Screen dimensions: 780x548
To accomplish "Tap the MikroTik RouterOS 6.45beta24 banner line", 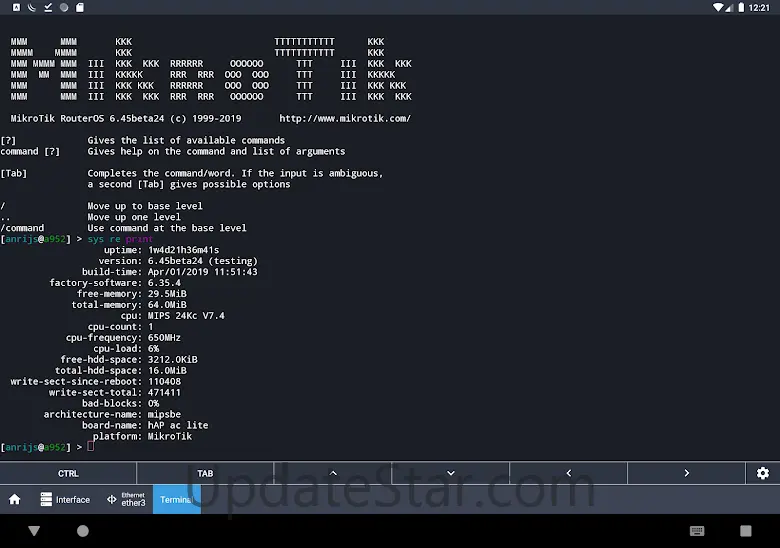I will (x=126, y=118).
